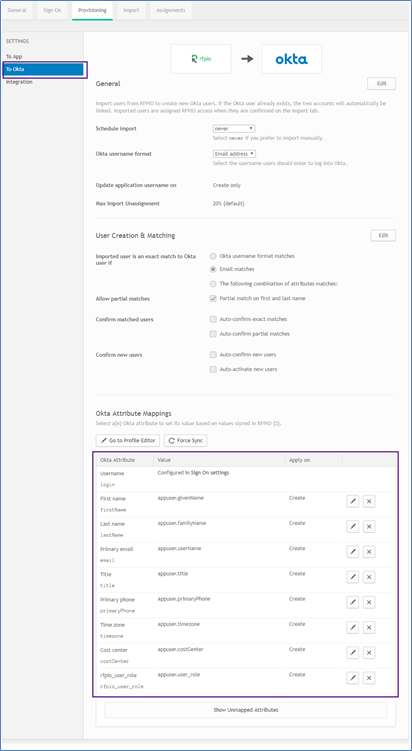Open the Import tab

coord(131,11)
